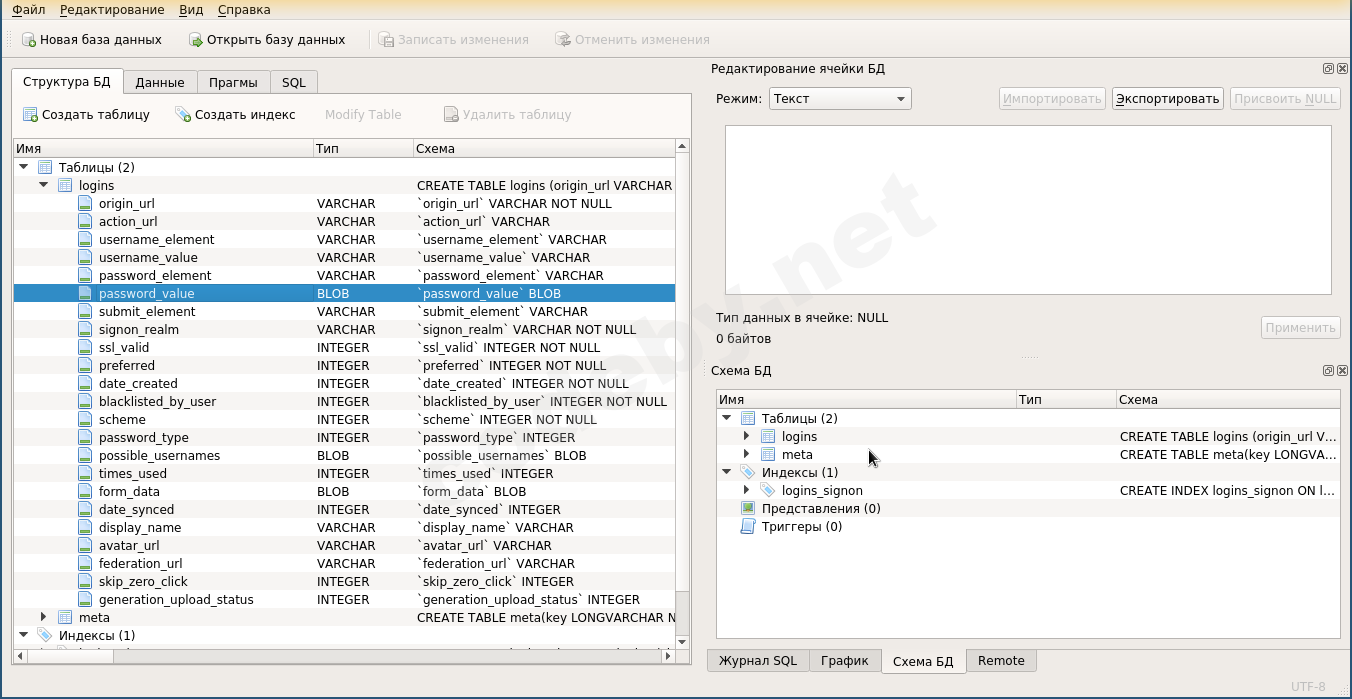This screenshot has width=1352, height=699.
Task: Open the Mode dropdown set to Text
Action: point(840,99)
